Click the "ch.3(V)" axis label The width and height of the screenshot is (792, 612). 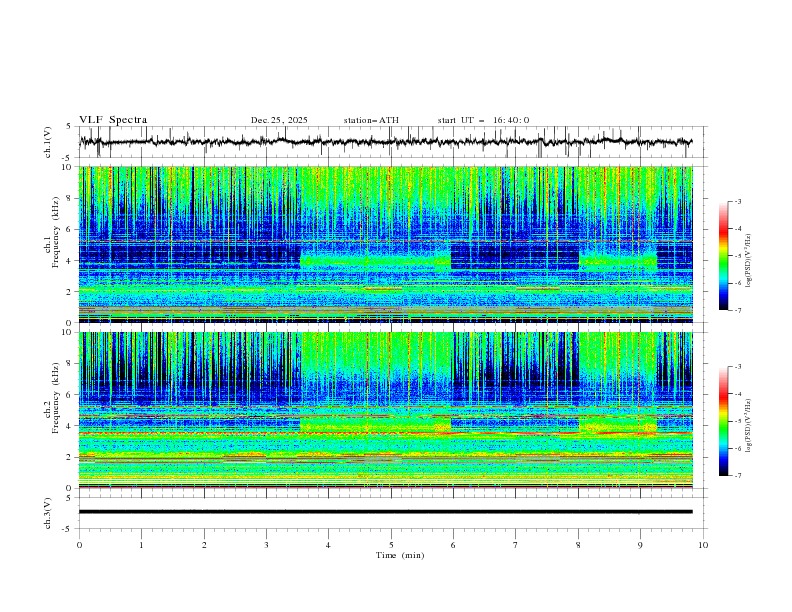48,513
